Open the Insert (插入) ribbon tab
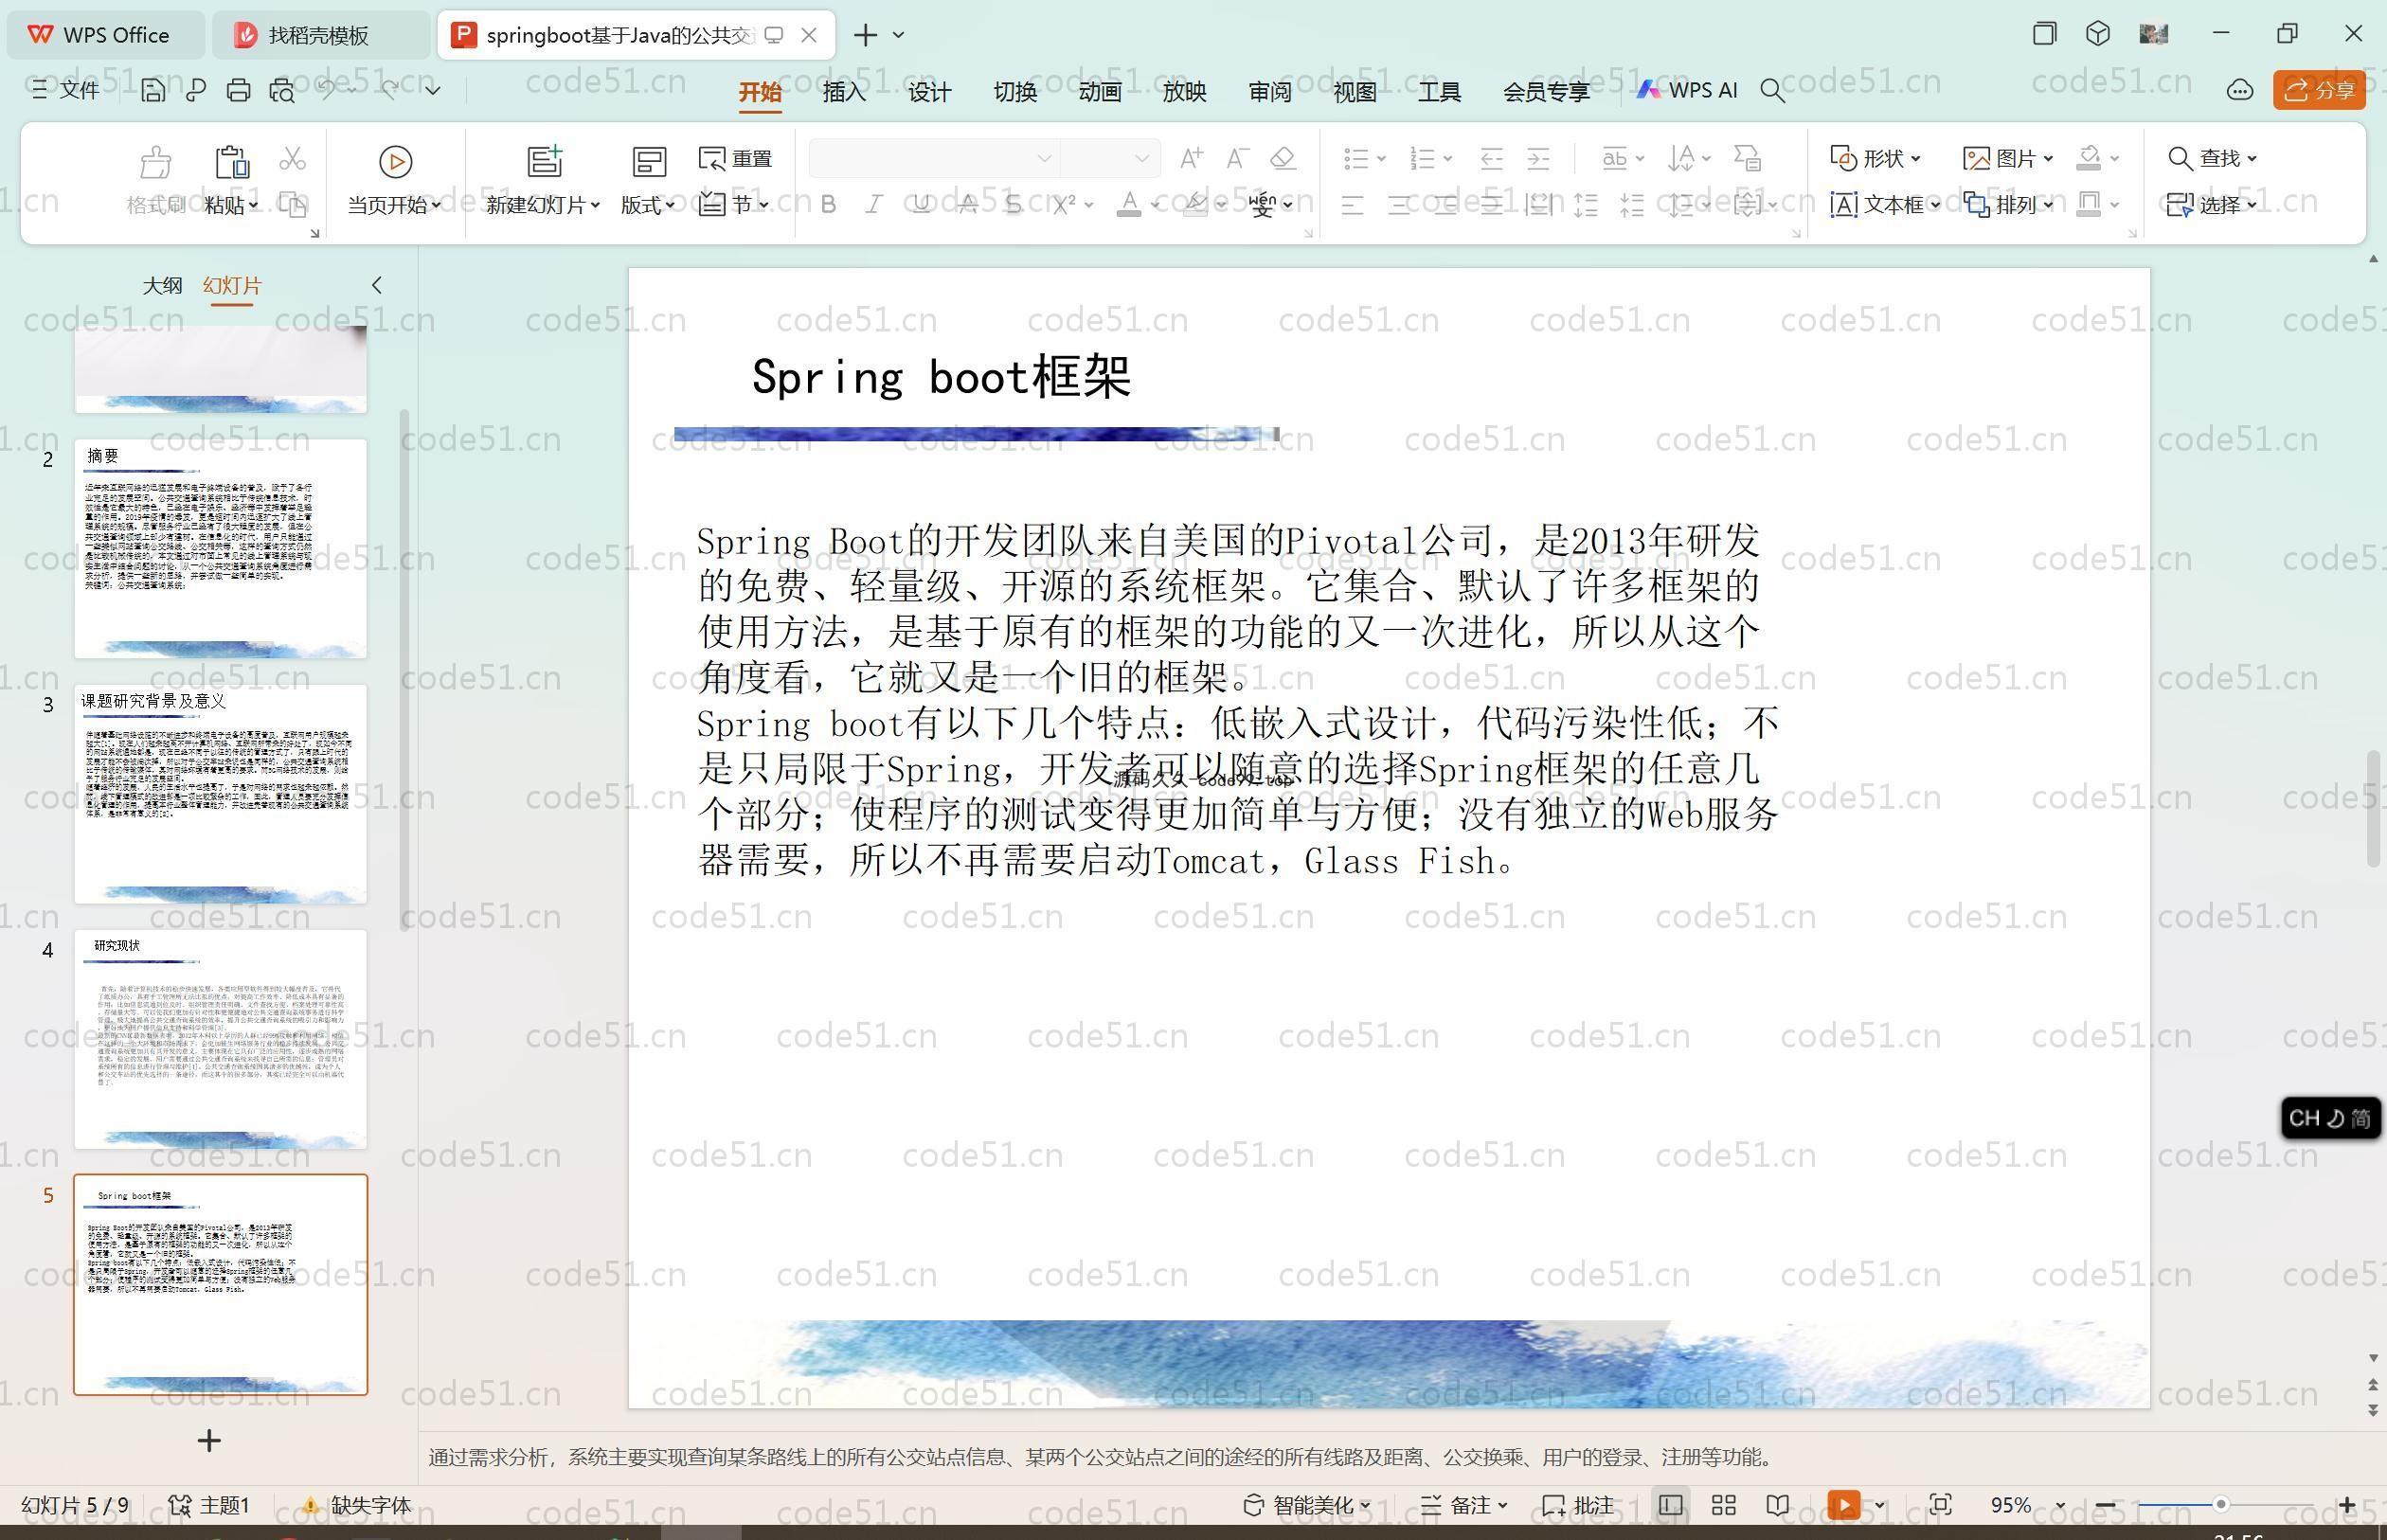 [844, 92]
